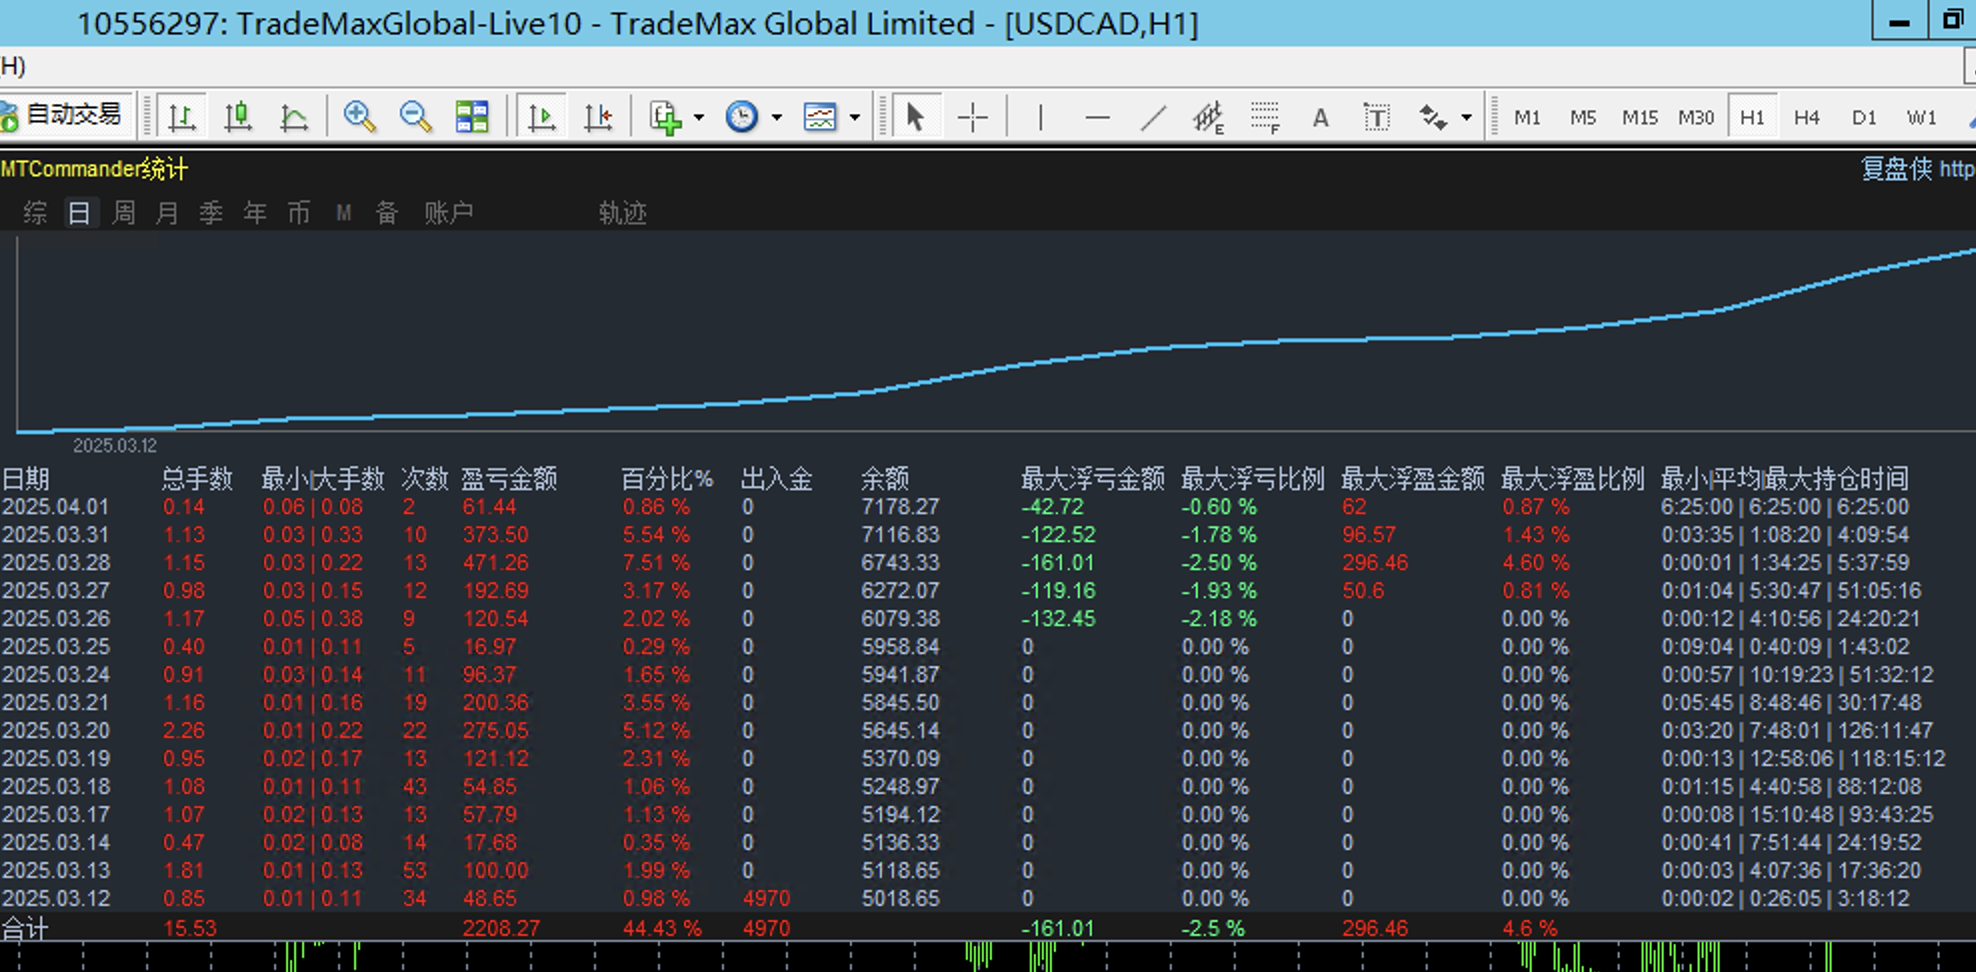The image size is (1976, 972).
Task: Open the 综 summary tab
Action: pos(35,212)
